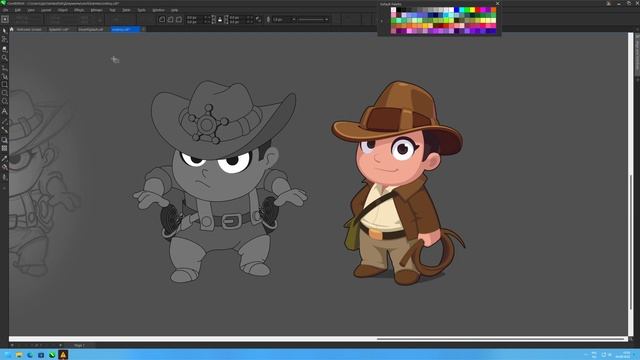Select the grayscale cowboy sheriff drawing

point(220,182)
